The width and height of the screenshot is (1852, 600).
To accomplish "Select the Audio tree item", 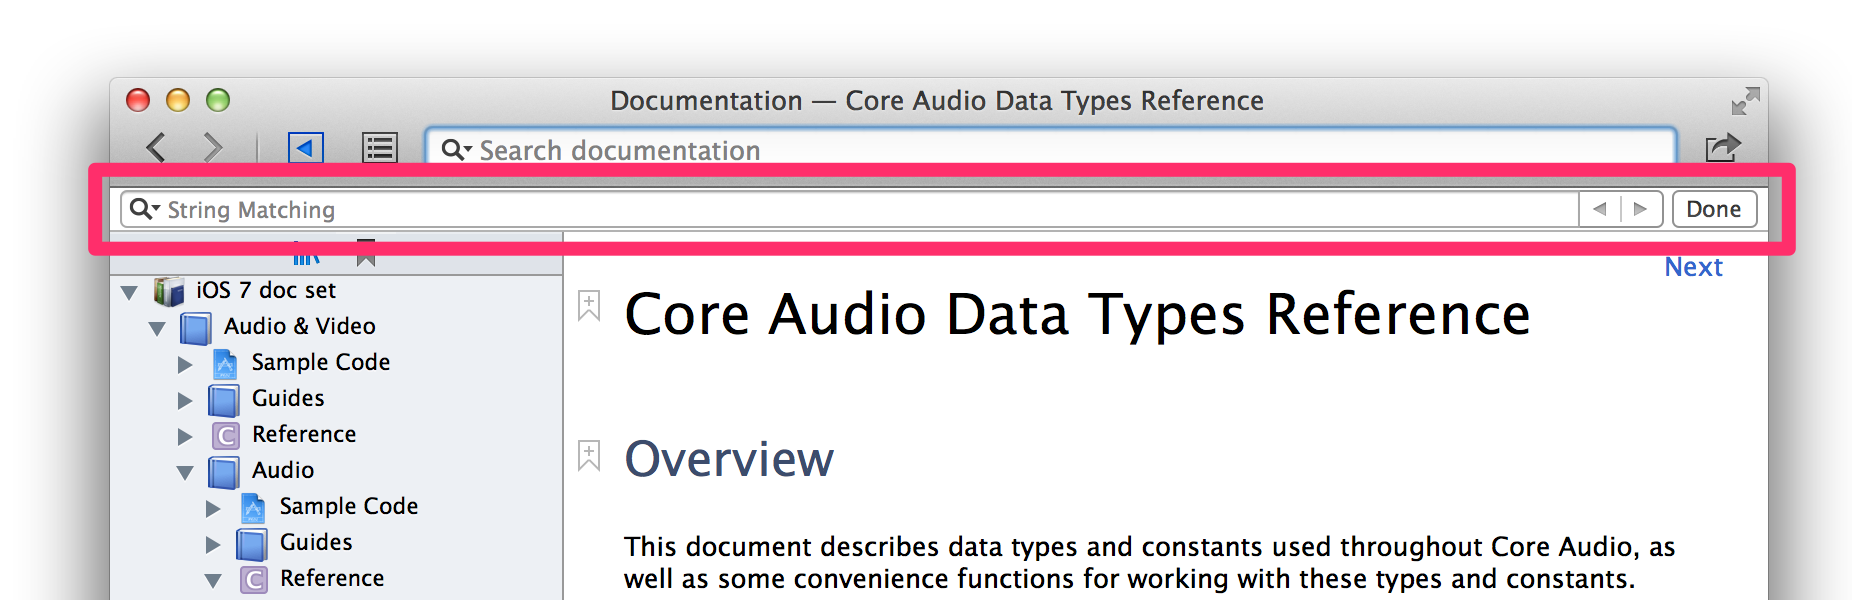I will 282,470.
